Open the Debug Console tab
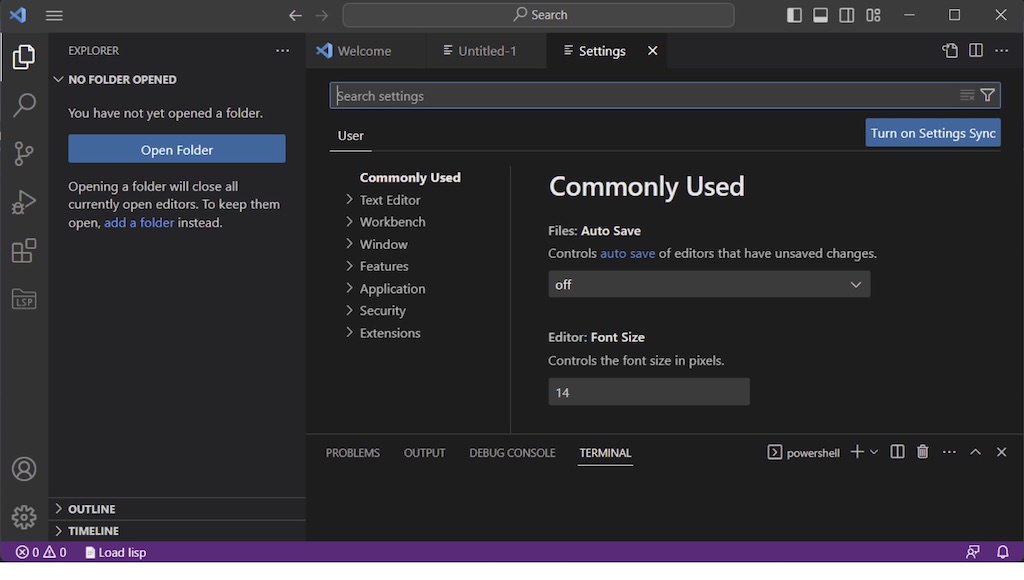This screenshot has height=580, width=1024. (x=512, y=453)
